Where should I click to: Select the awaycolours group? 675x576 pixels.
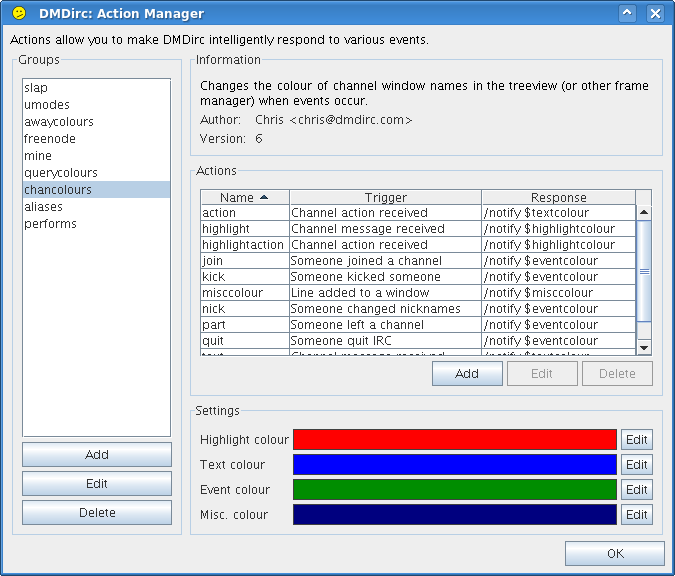[96, 121]
